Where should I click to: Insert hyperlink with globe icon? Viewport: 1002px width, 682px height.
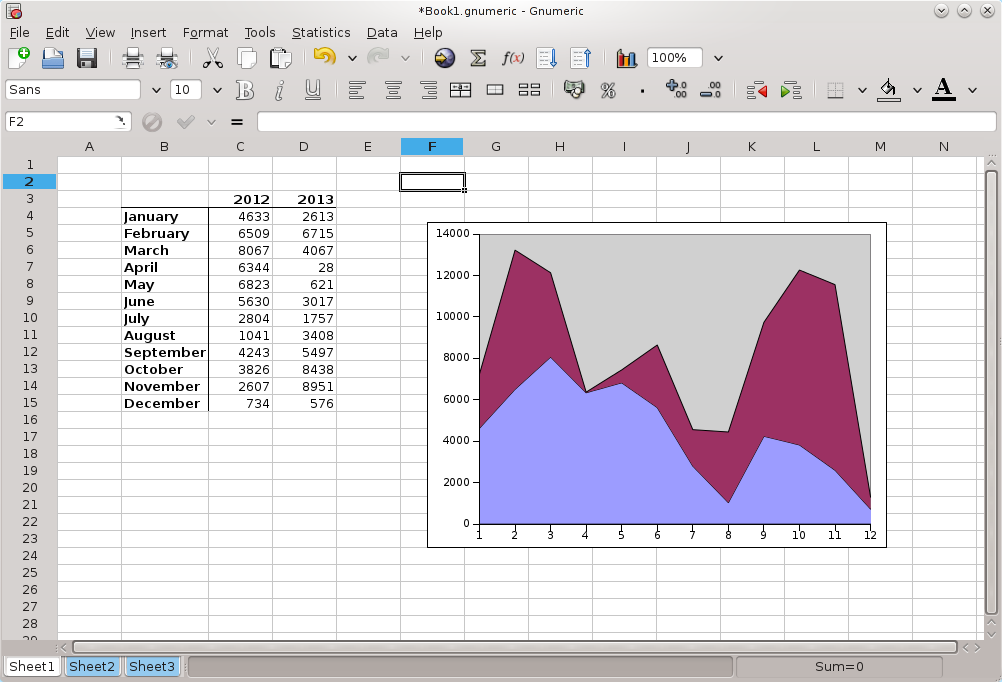[445, 58]
